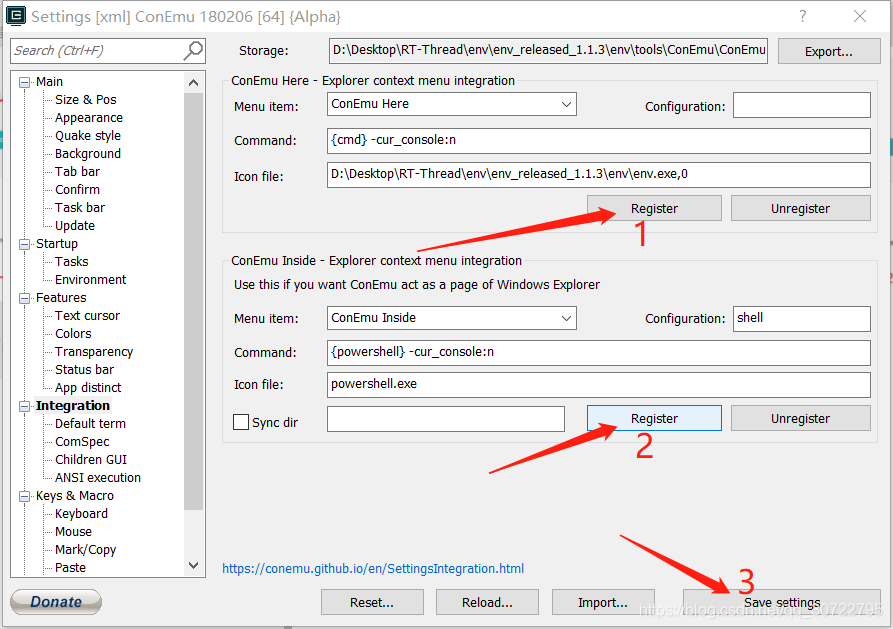893x629 pixels.
Task: Select the Paste settings page
Action: click(70, 568)
